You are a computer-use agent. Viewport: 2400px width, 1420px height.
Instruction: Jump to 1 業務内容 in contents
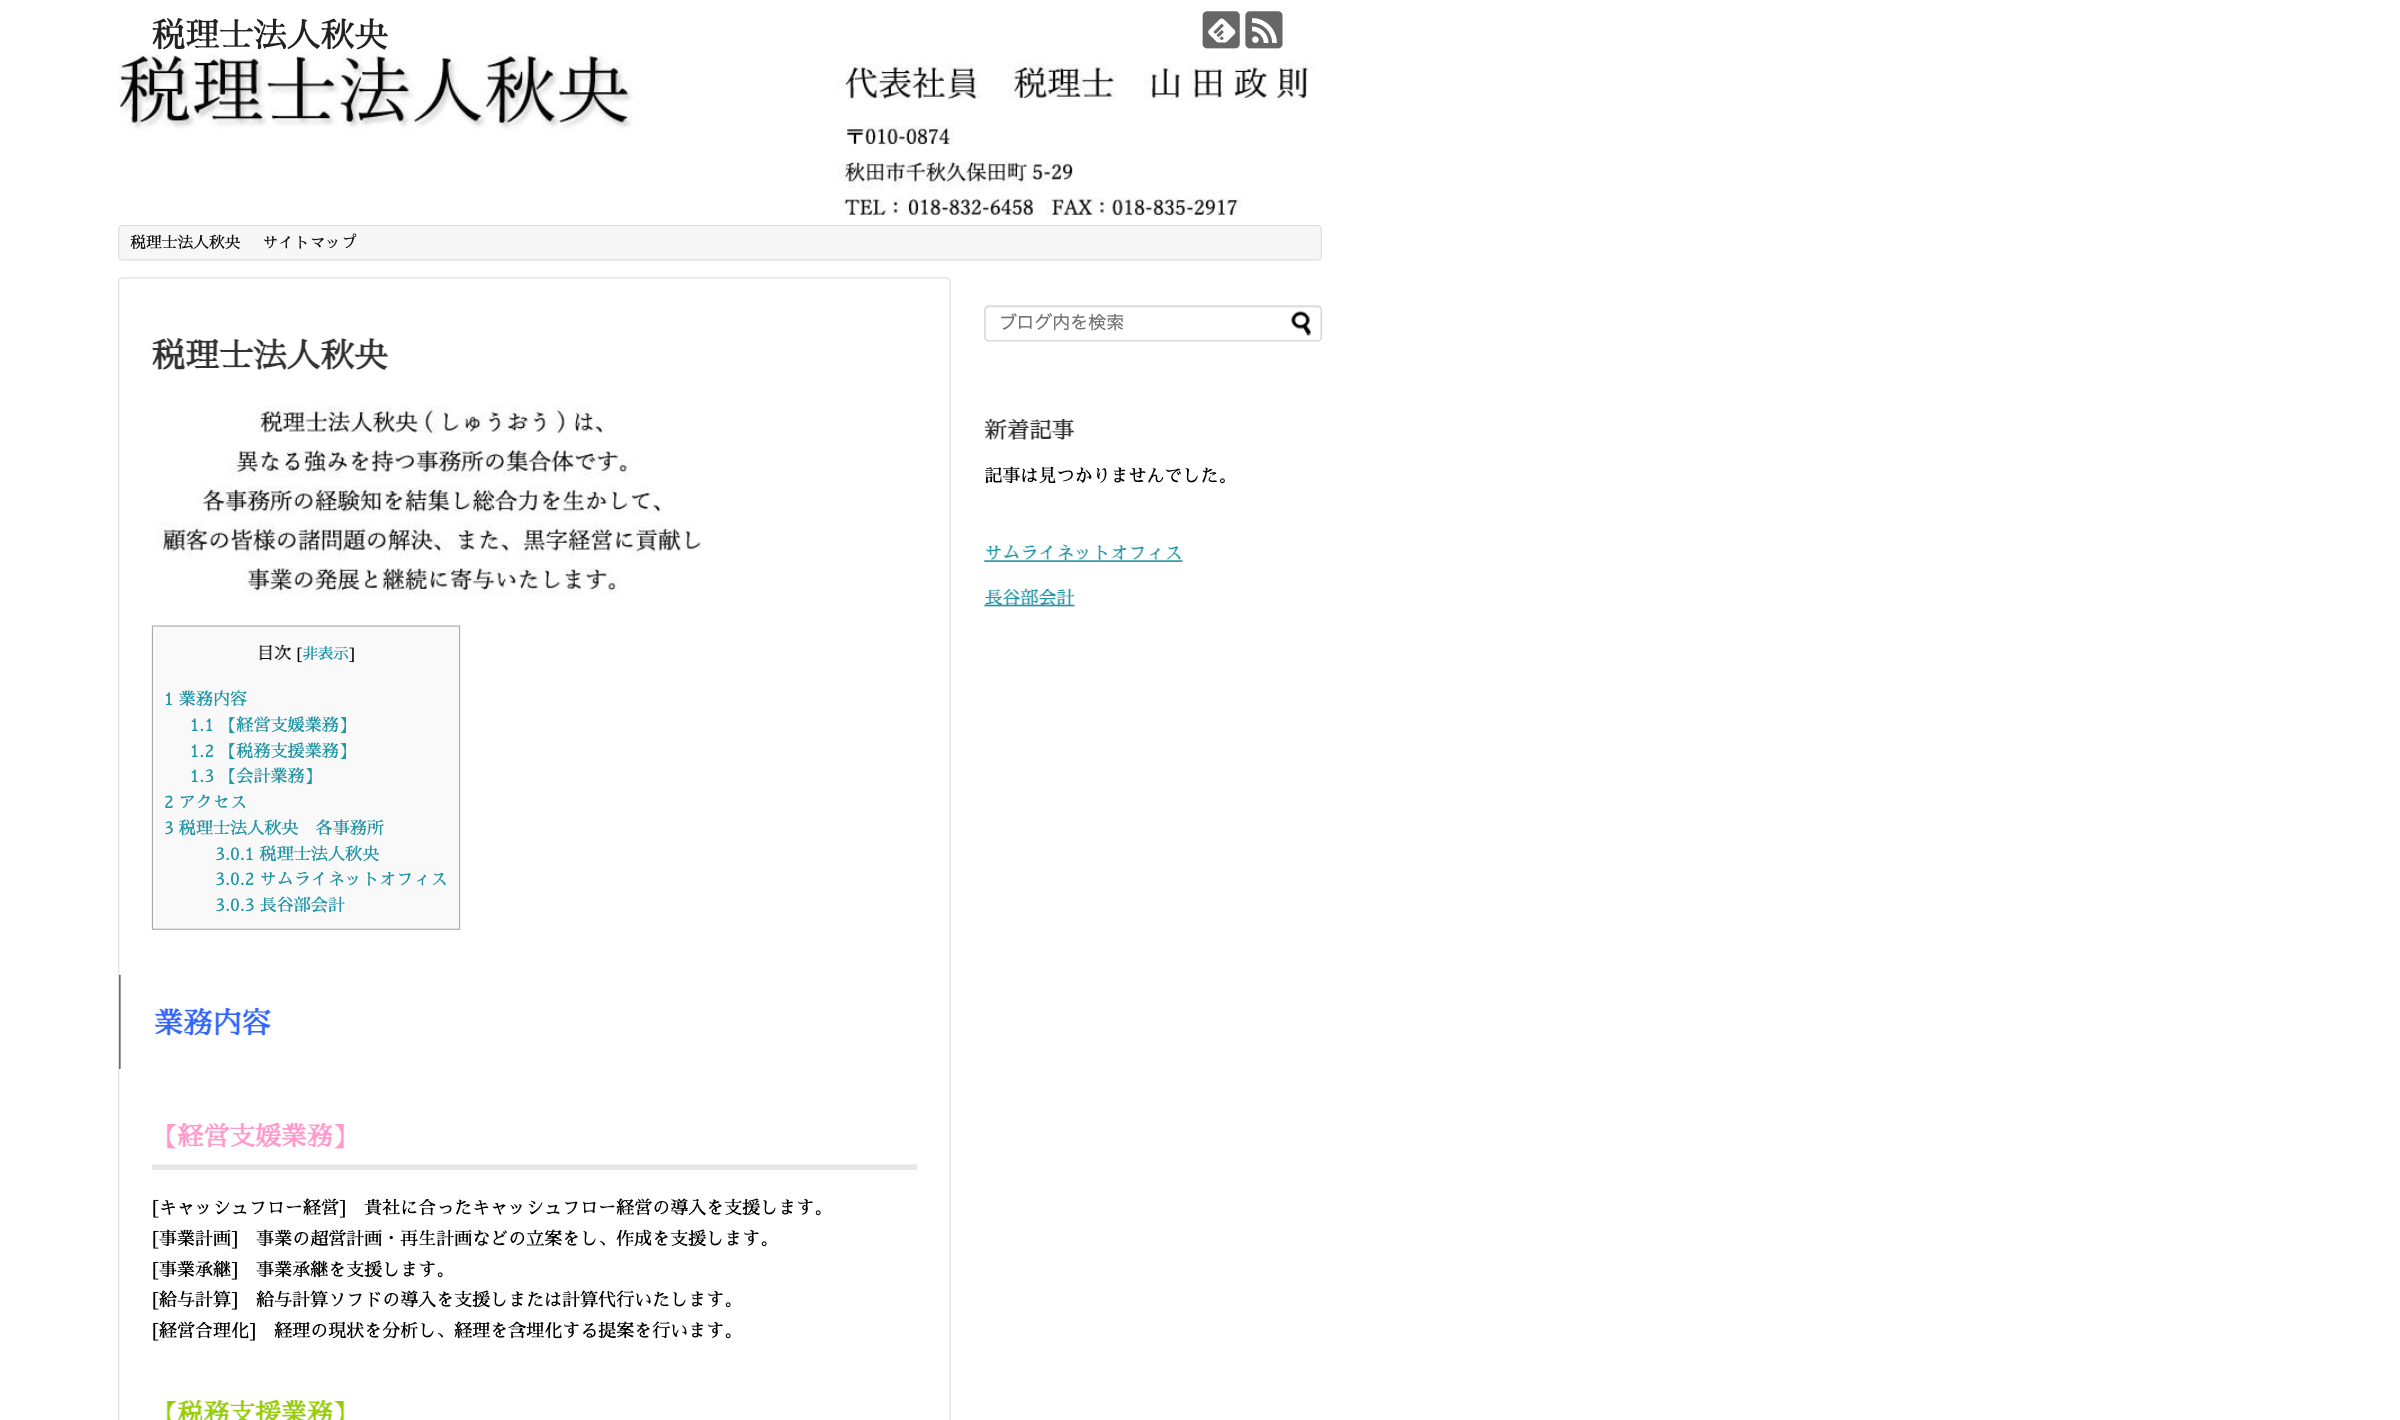point(205,698)
